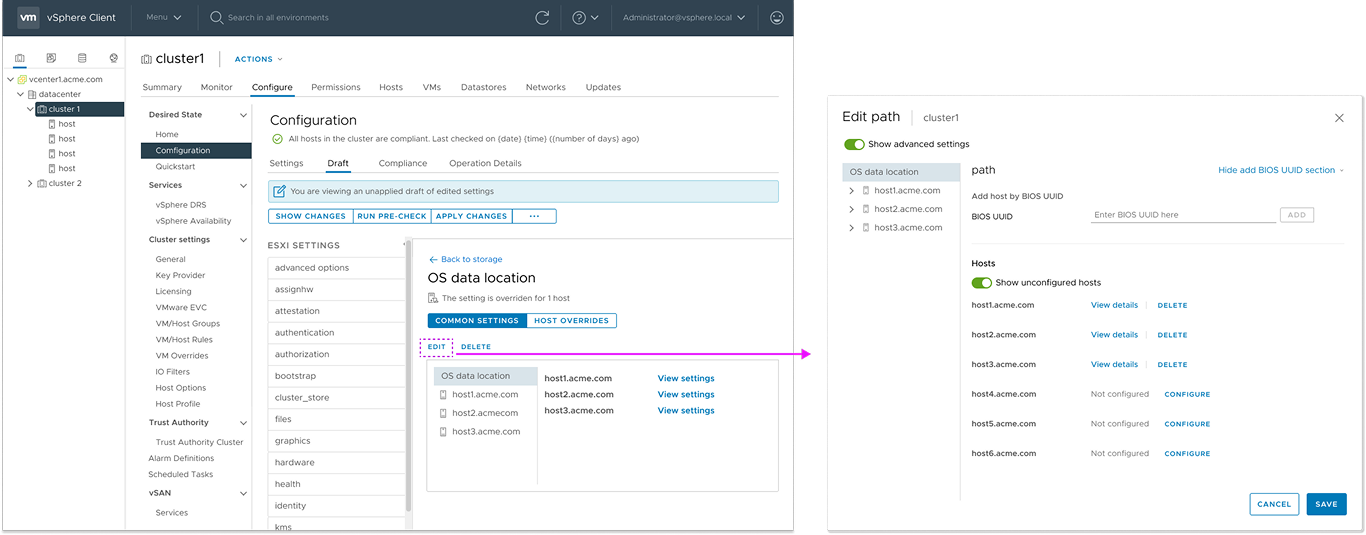Expand host1.acme.com in Edit path tree
This screenshot has width=1366, height=535.
coord(851,190)
